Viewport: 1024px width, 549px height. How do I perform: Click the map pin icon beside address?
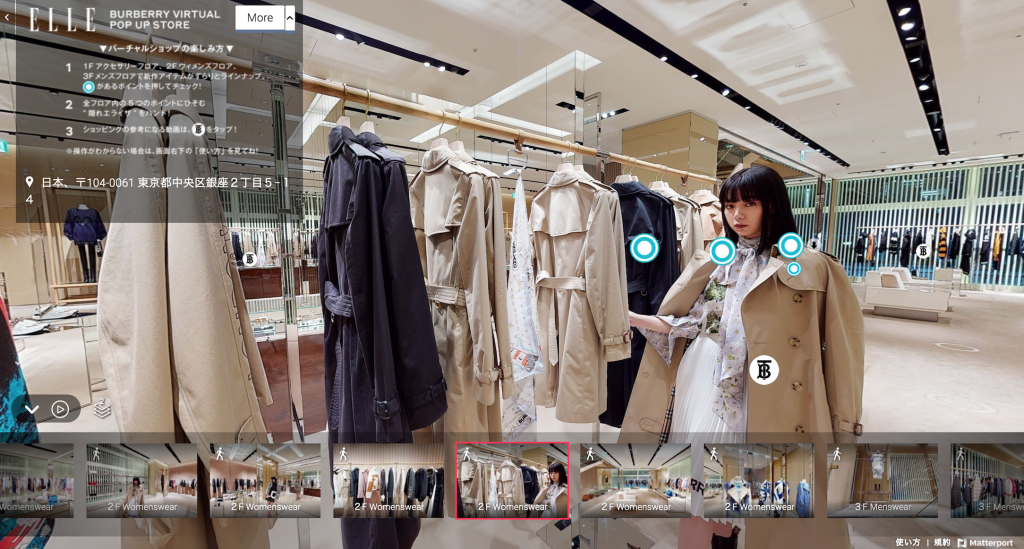(x=29, y=182)
